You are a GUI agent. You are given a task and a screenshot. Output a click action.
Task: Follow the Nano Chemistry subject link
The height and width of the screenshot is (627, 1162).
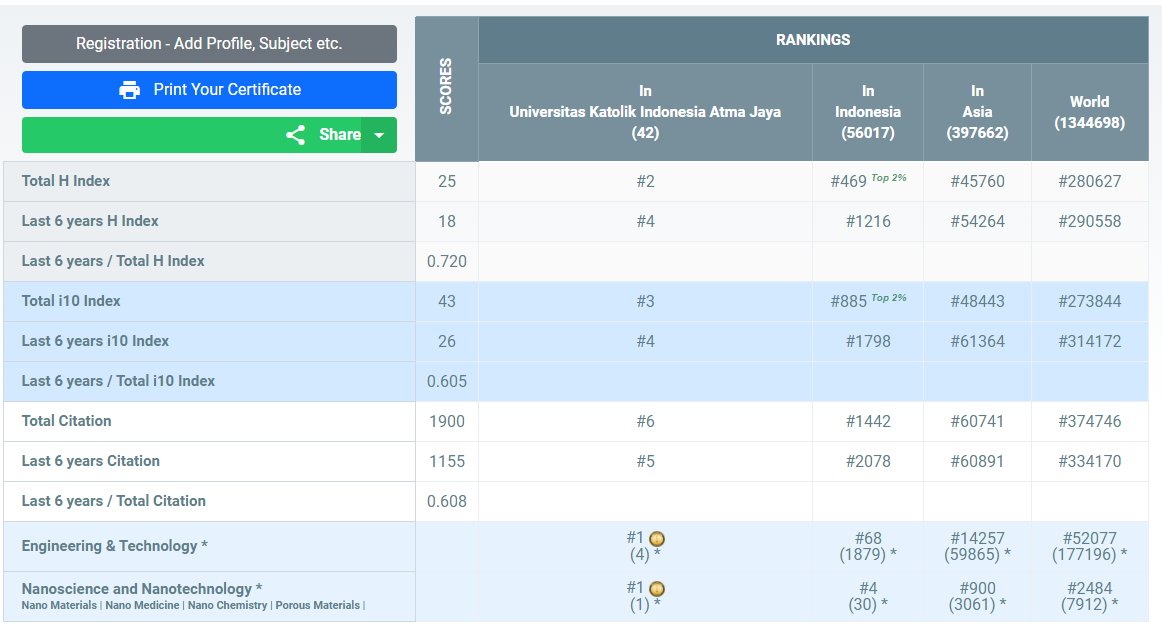click(x=227, y=605)
